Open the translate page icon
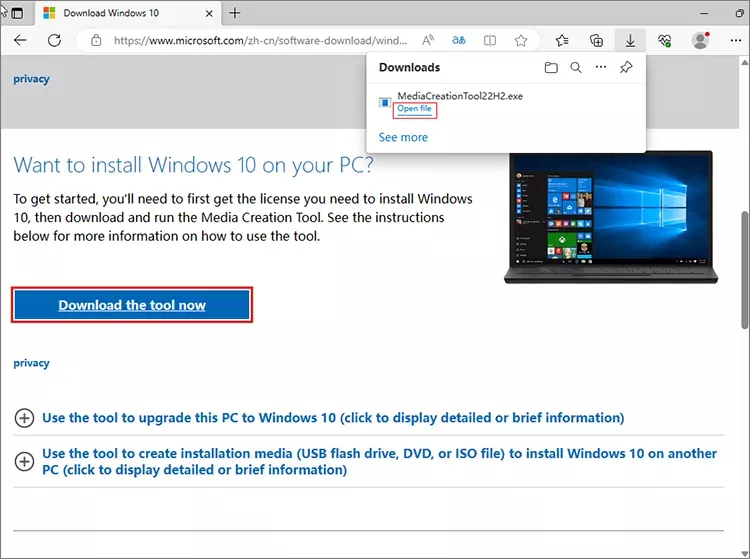 [x=459, y=40]
